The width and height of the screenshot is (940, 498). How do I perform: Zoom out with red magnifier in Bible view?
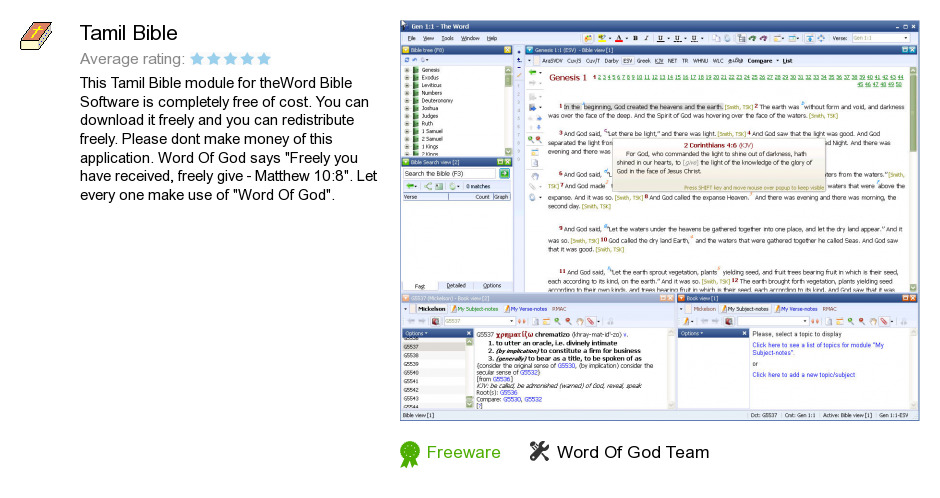coord(538,139)
